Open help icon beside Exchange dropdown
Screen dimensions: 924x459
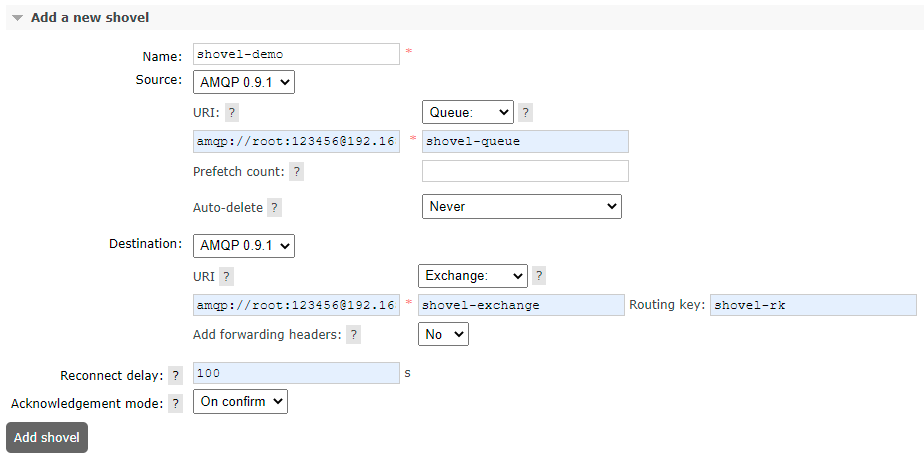point(539,276)
